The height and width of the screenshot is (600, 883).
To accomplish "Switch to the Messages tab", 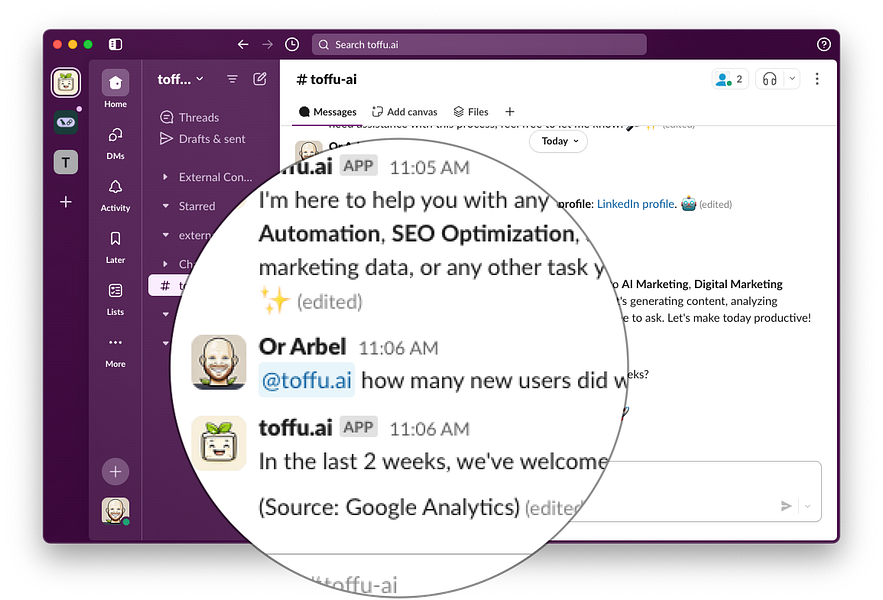I will pyautogui.click(x=327, y=112).
